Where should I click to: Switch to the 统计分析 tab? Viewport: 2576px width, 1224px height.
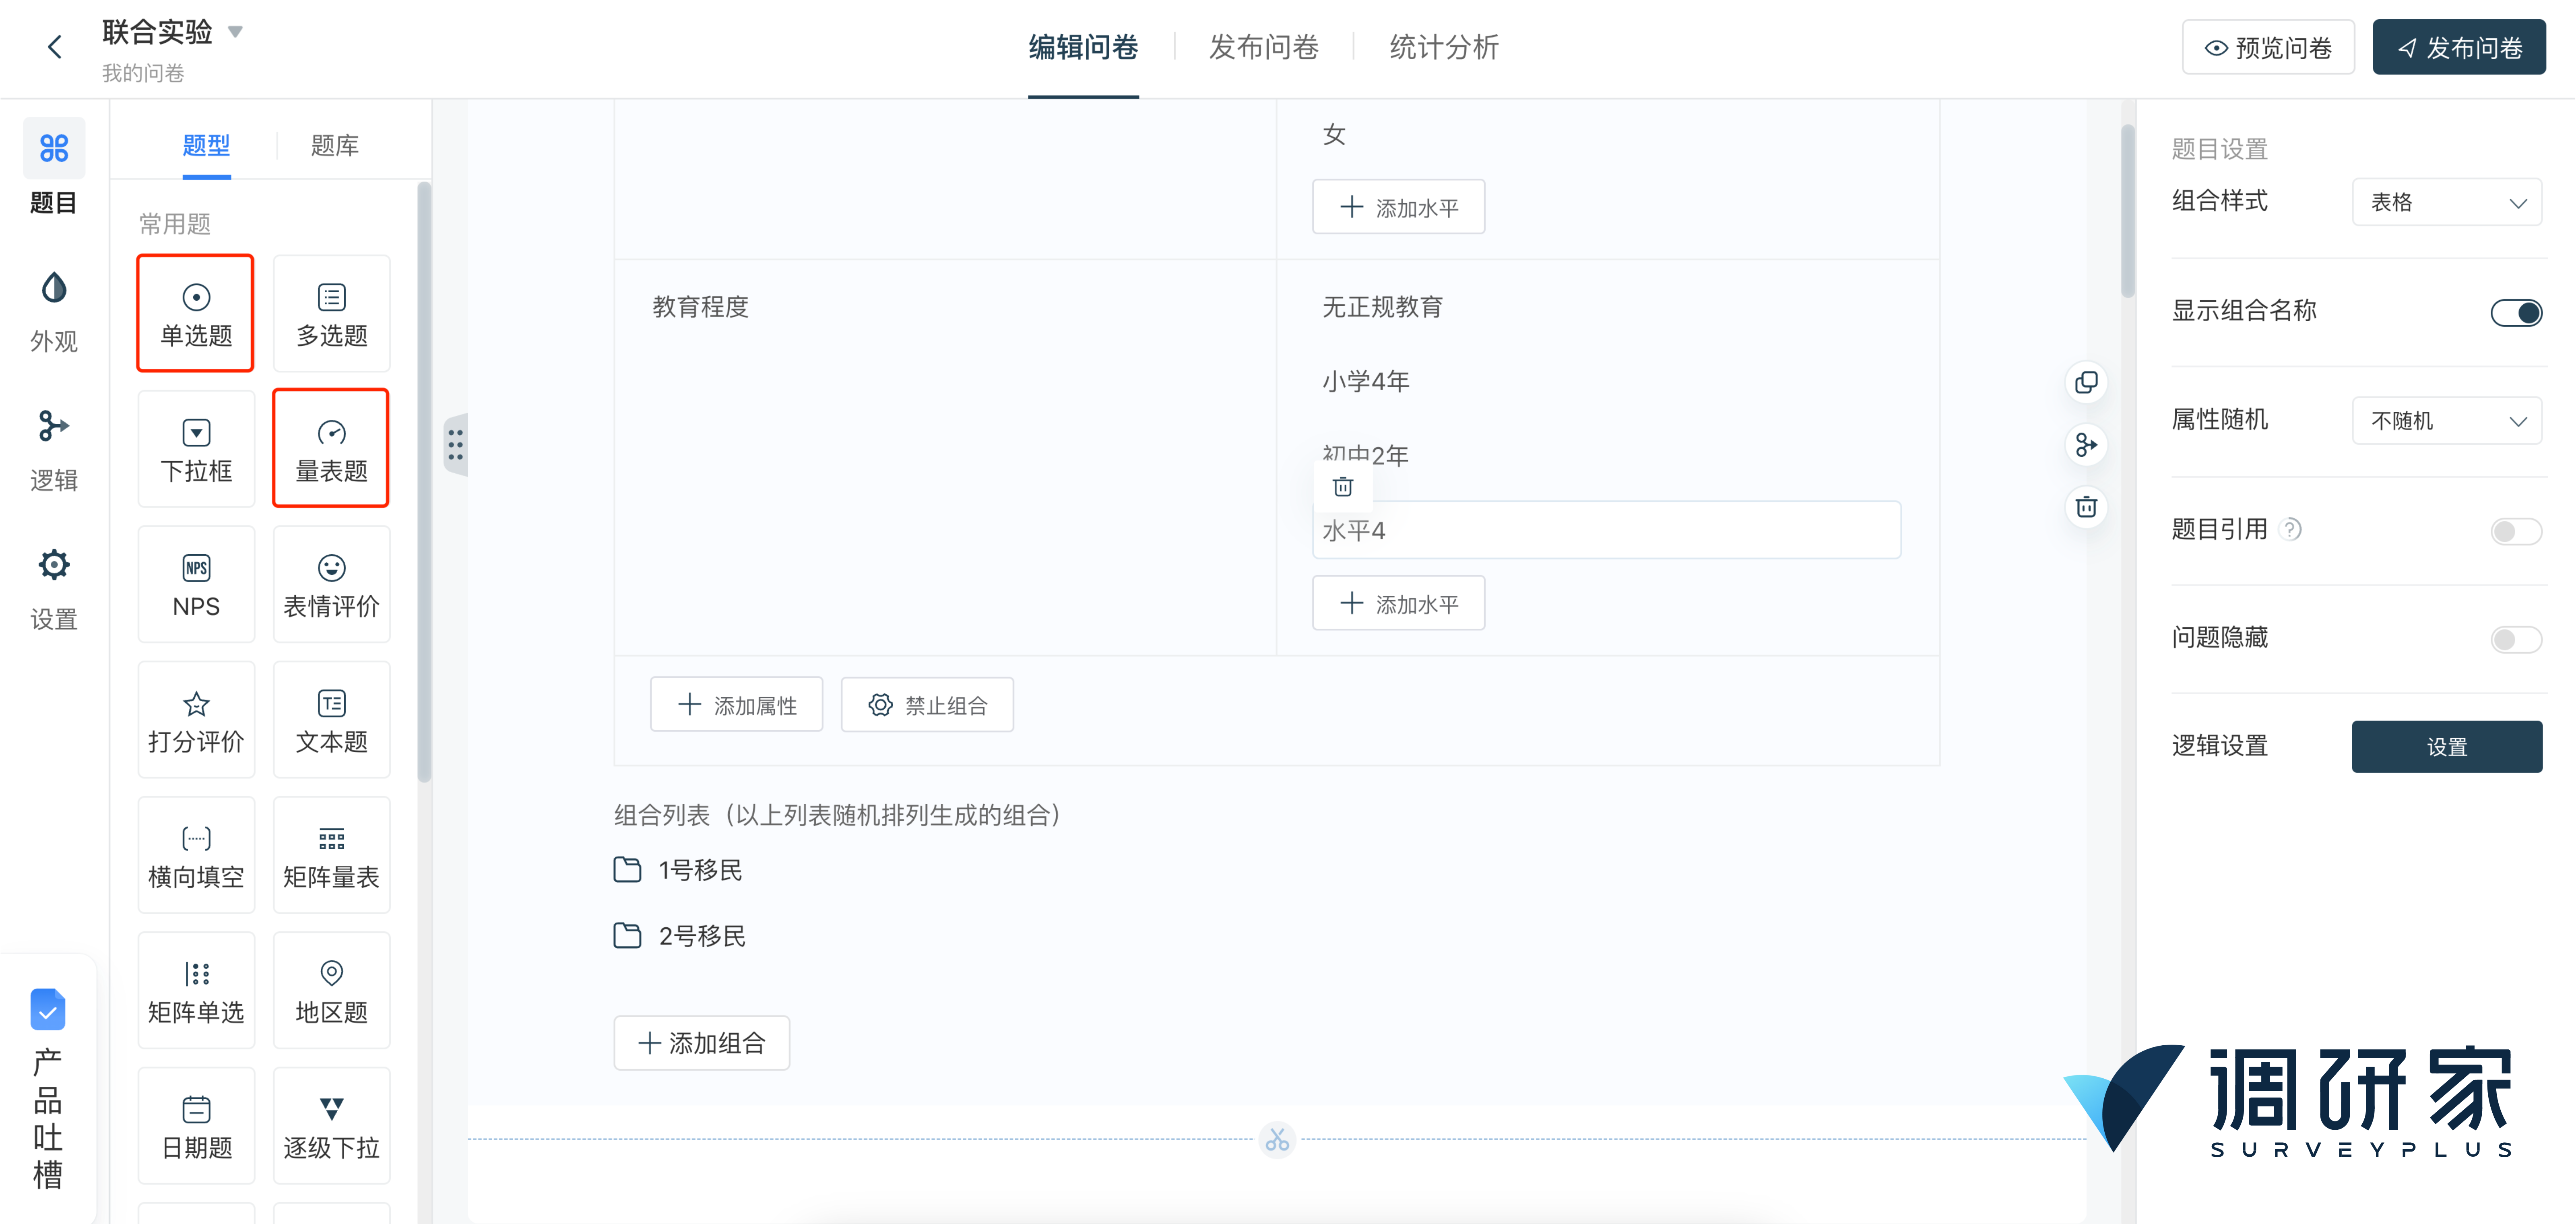(1444, 47)
